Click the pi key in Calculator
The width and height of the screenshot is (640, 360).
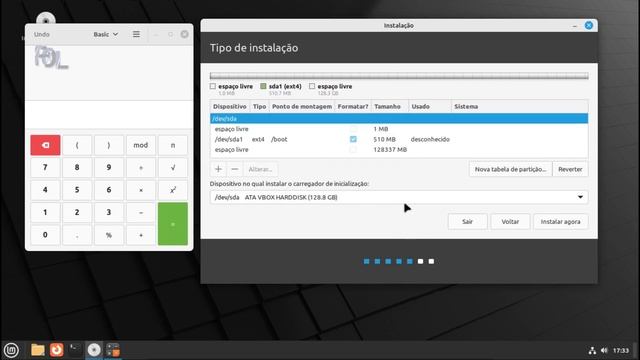click(x=173, y=145)
